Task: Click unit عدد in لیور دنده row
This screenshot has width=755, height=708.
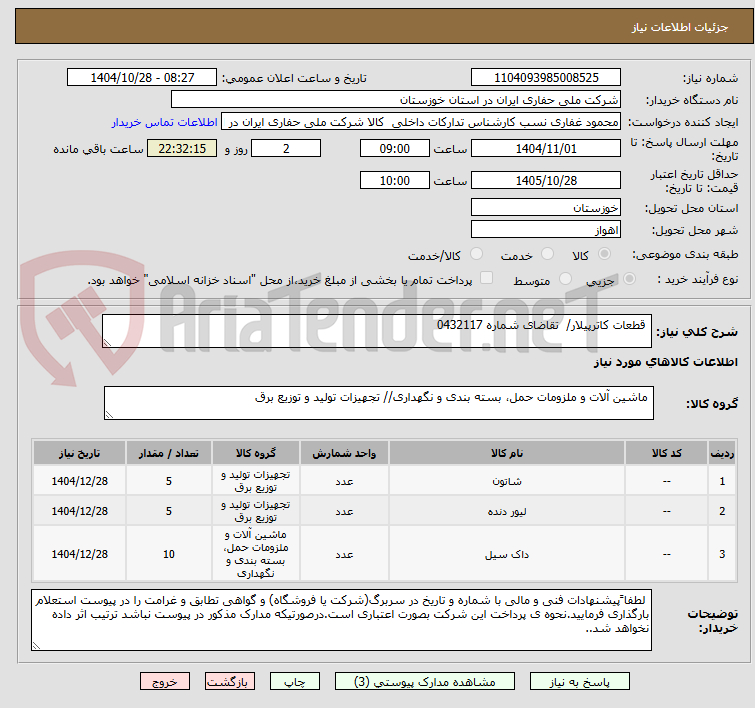Action: pyautogui.click(x=344, y=511)
